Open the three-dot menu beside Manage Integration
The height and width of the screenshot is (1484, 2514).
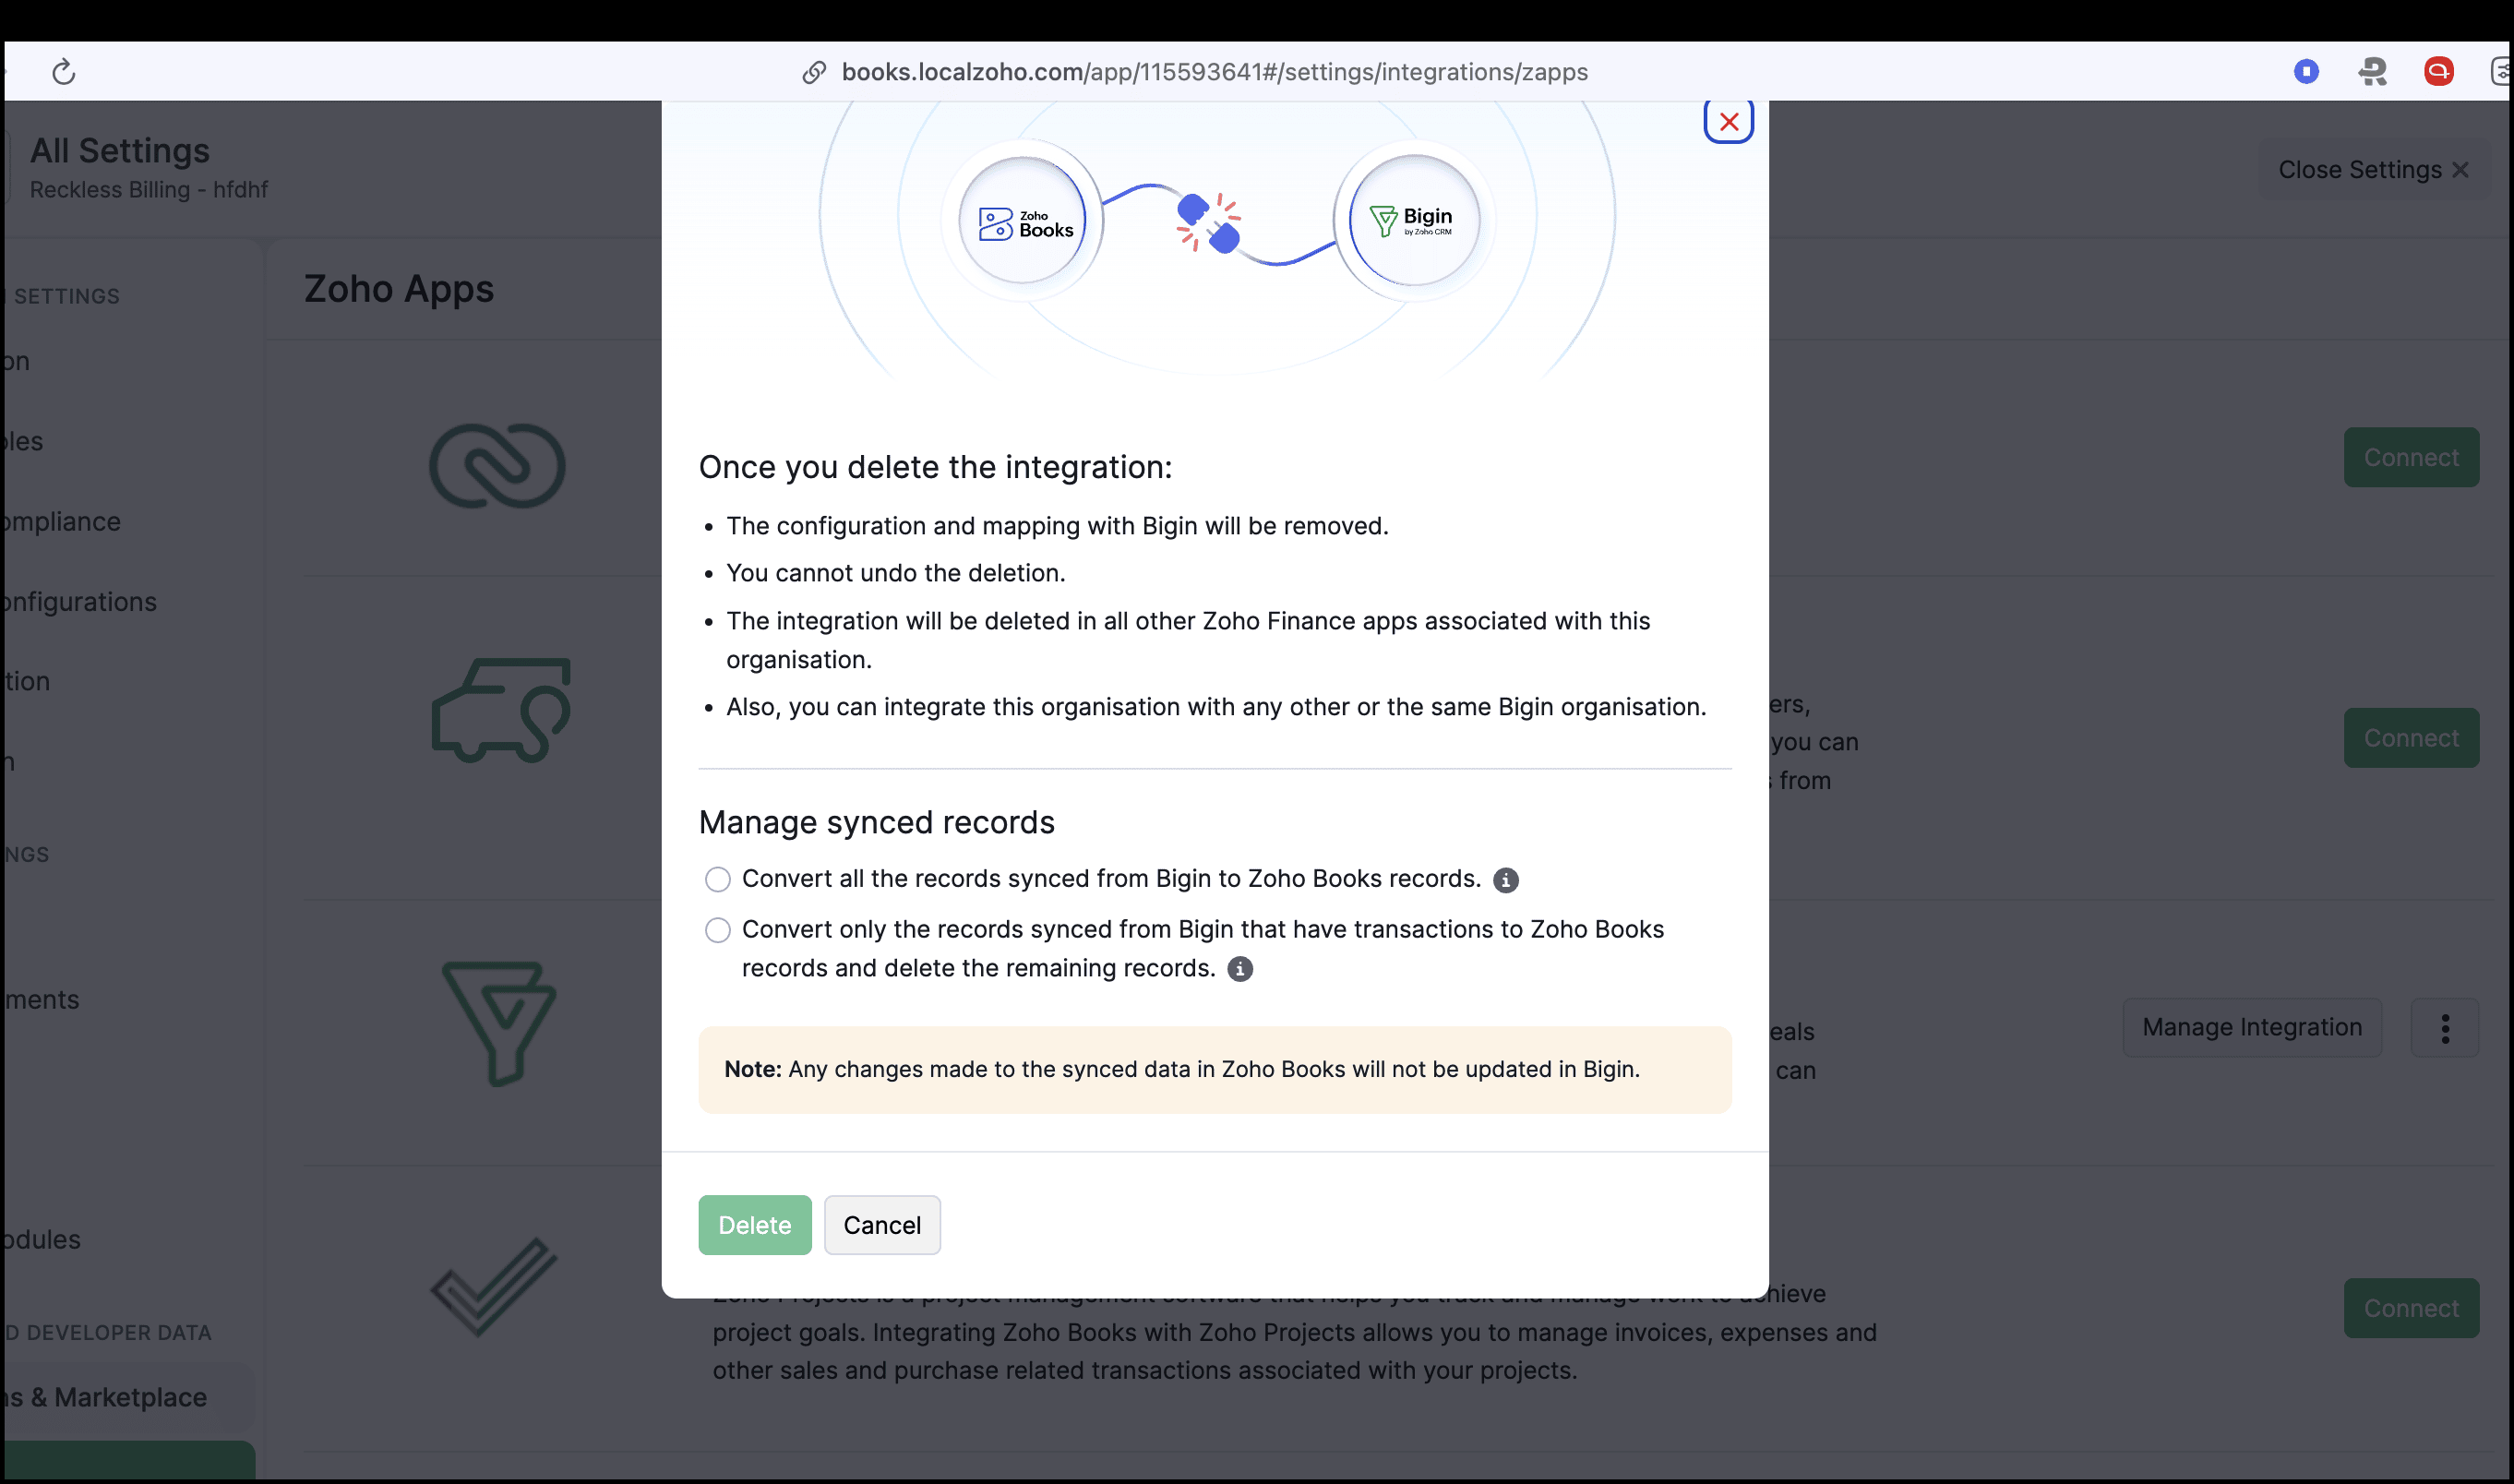pos(2444,1028)
